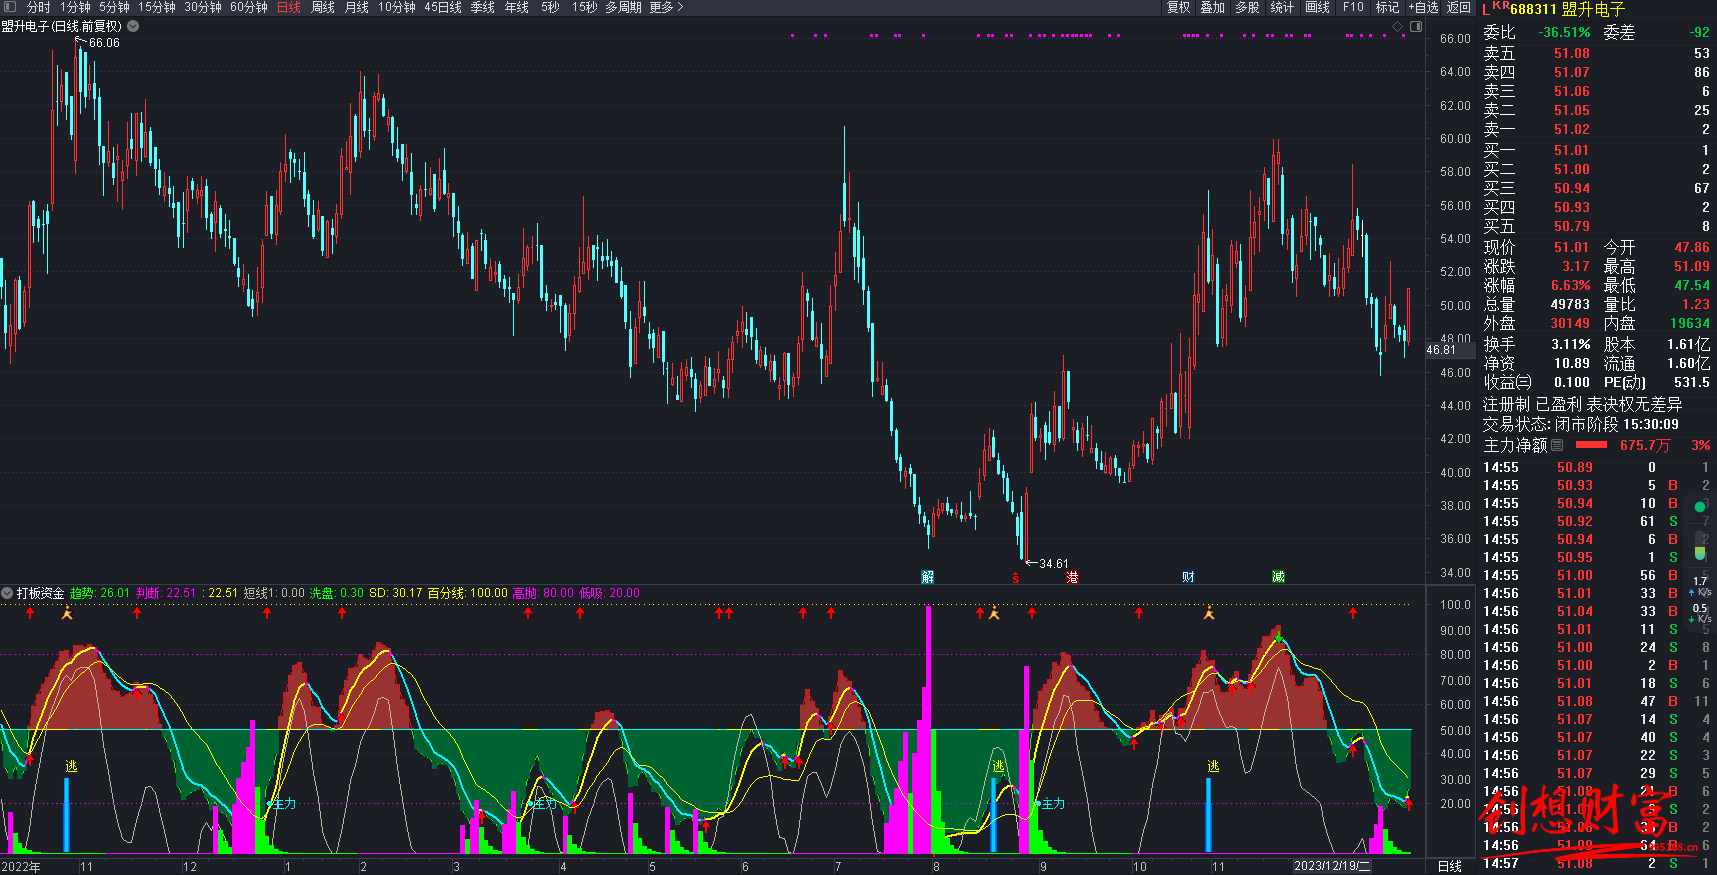Click the 涨幅 value 6.63%
This screenshot has height=875, width=1717.
click(1570, 285)
